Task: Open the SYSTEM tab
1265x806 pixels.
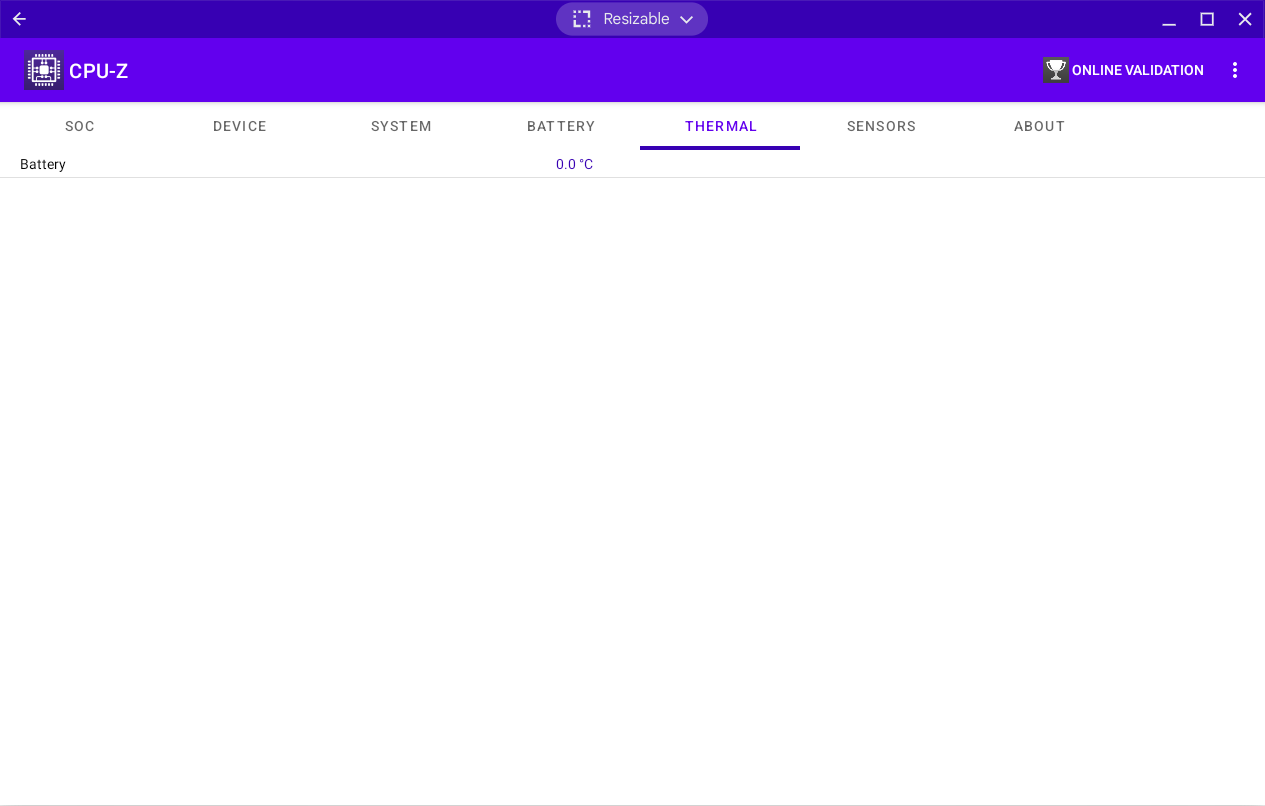Action: point(401,126)
